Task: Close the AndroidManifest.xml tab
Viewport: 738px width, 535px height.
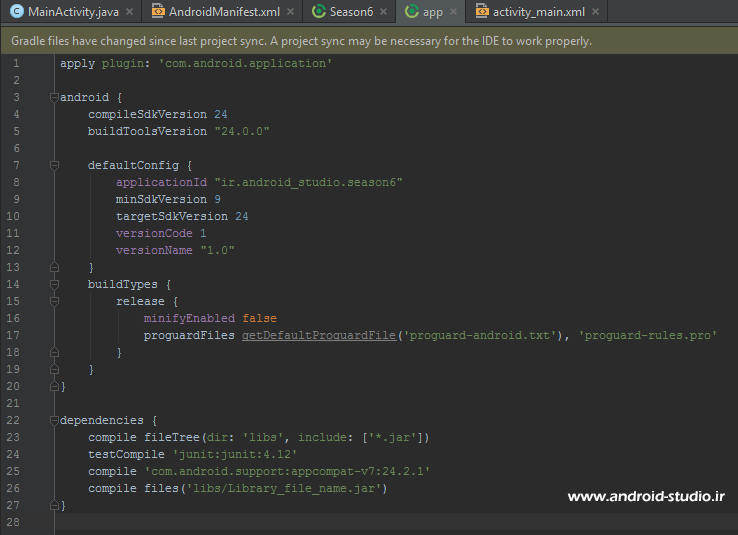Action: pyautogui.click(x=289, y=13)
